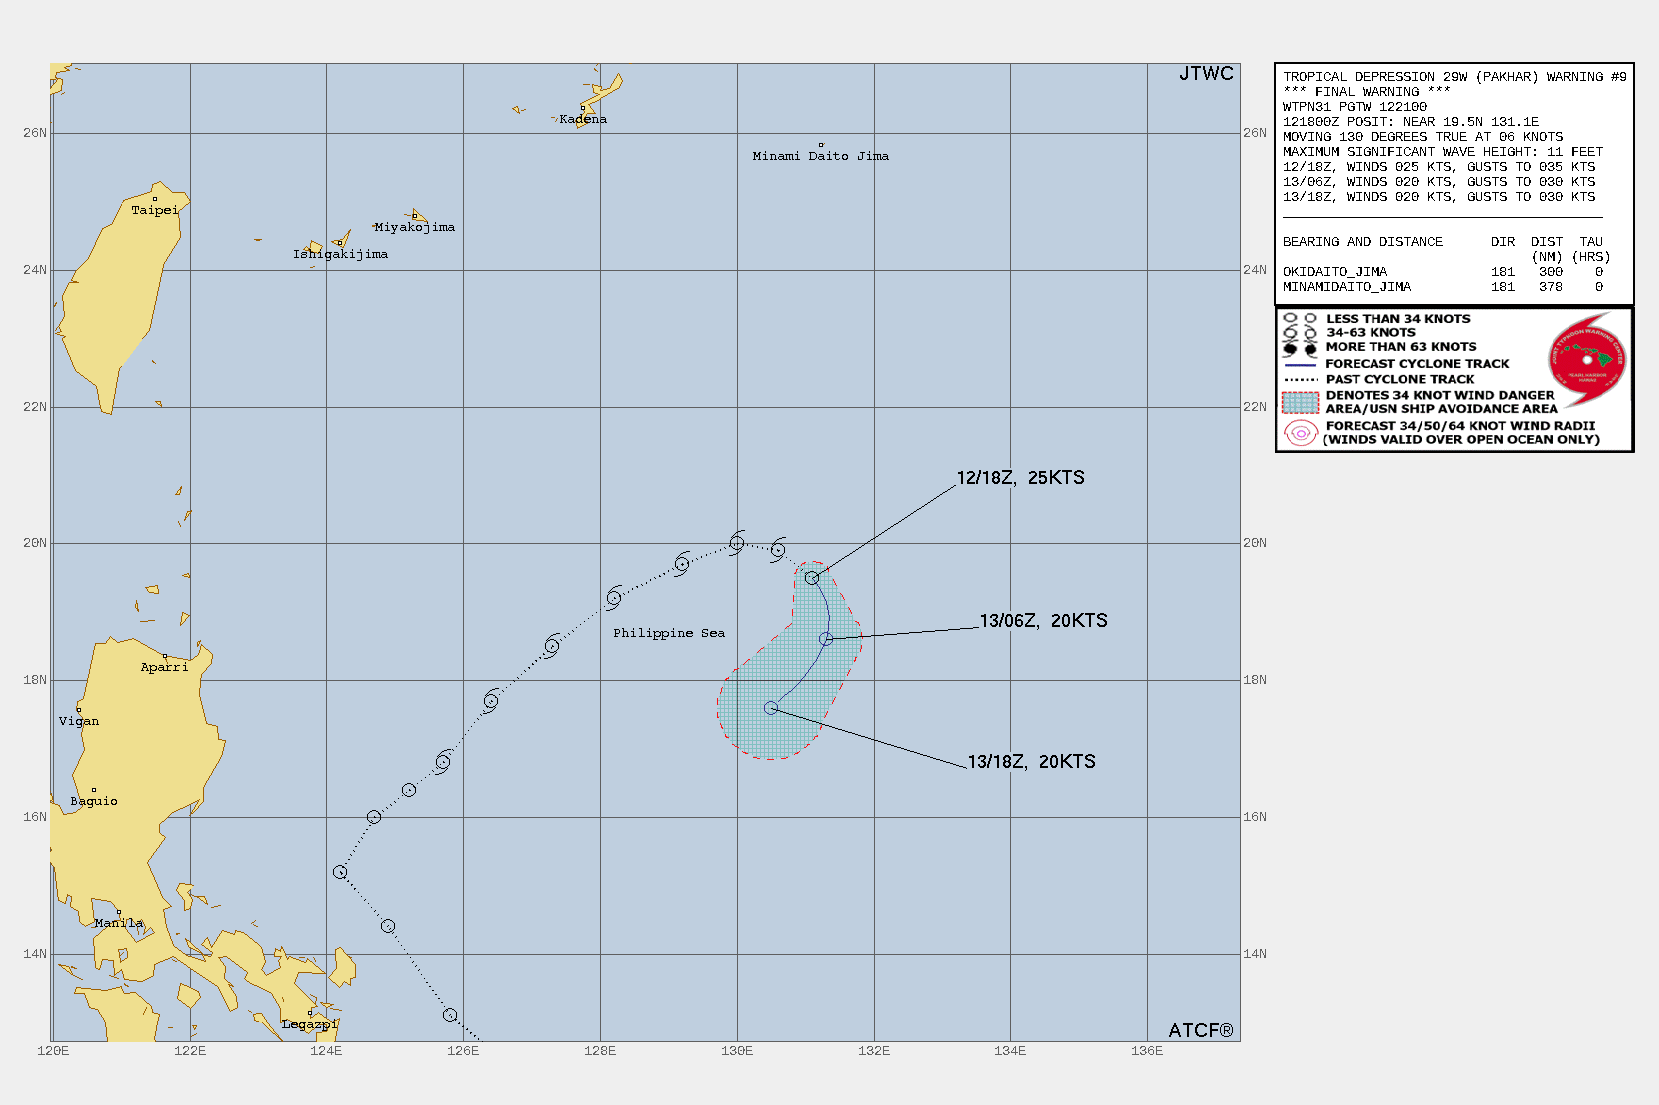
Task: Click the past track marker near 15N 124E
Action: coord(340,872)
